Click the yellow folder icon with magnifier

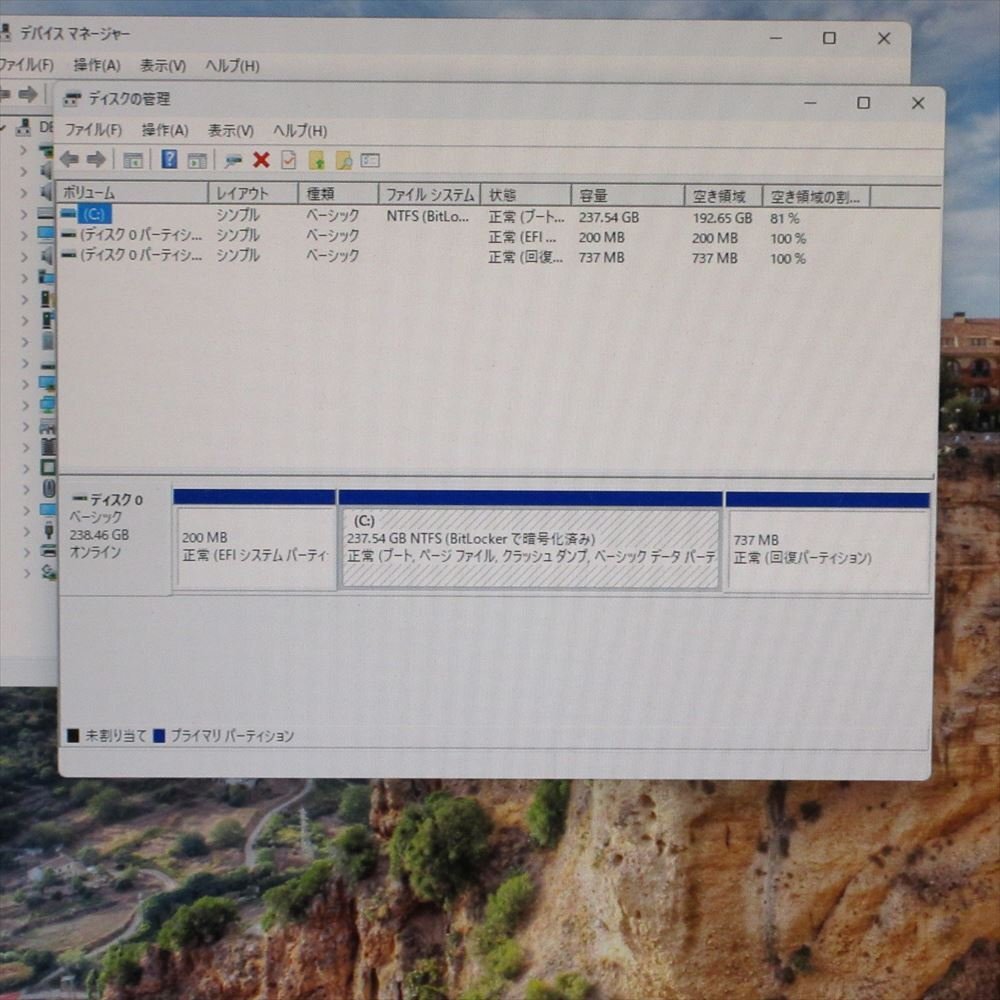point(344,160)
